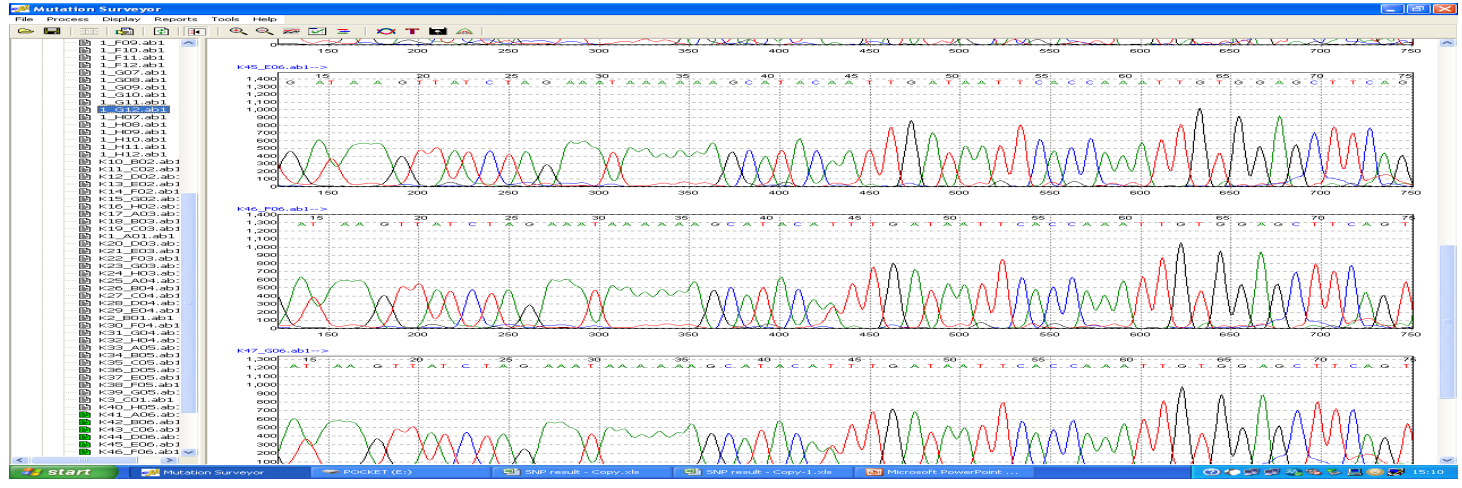Select K45_E06.ab1 in the file tree
Screen dimensions: 1462x488
pos(139,444)
